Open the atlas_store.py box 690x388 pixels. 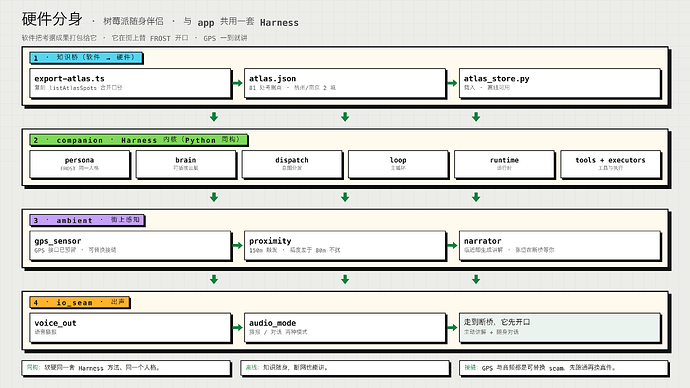pyautogui.click(x=560, y=83)
